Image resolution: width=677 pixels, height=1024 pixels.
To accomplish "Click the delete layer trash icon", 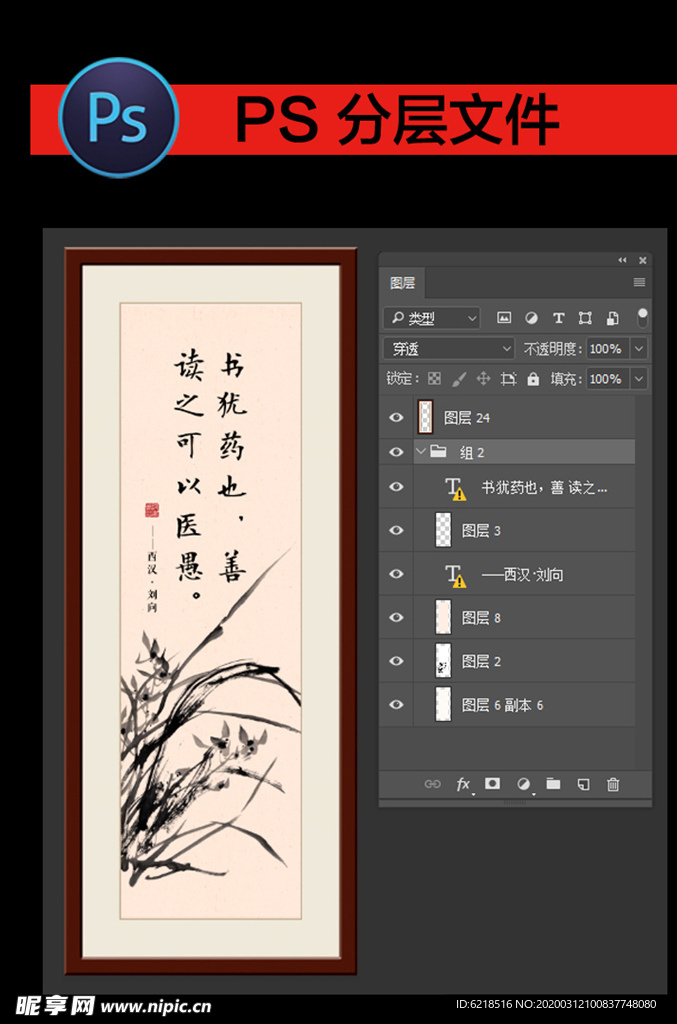I will click(x=613, y=784).
